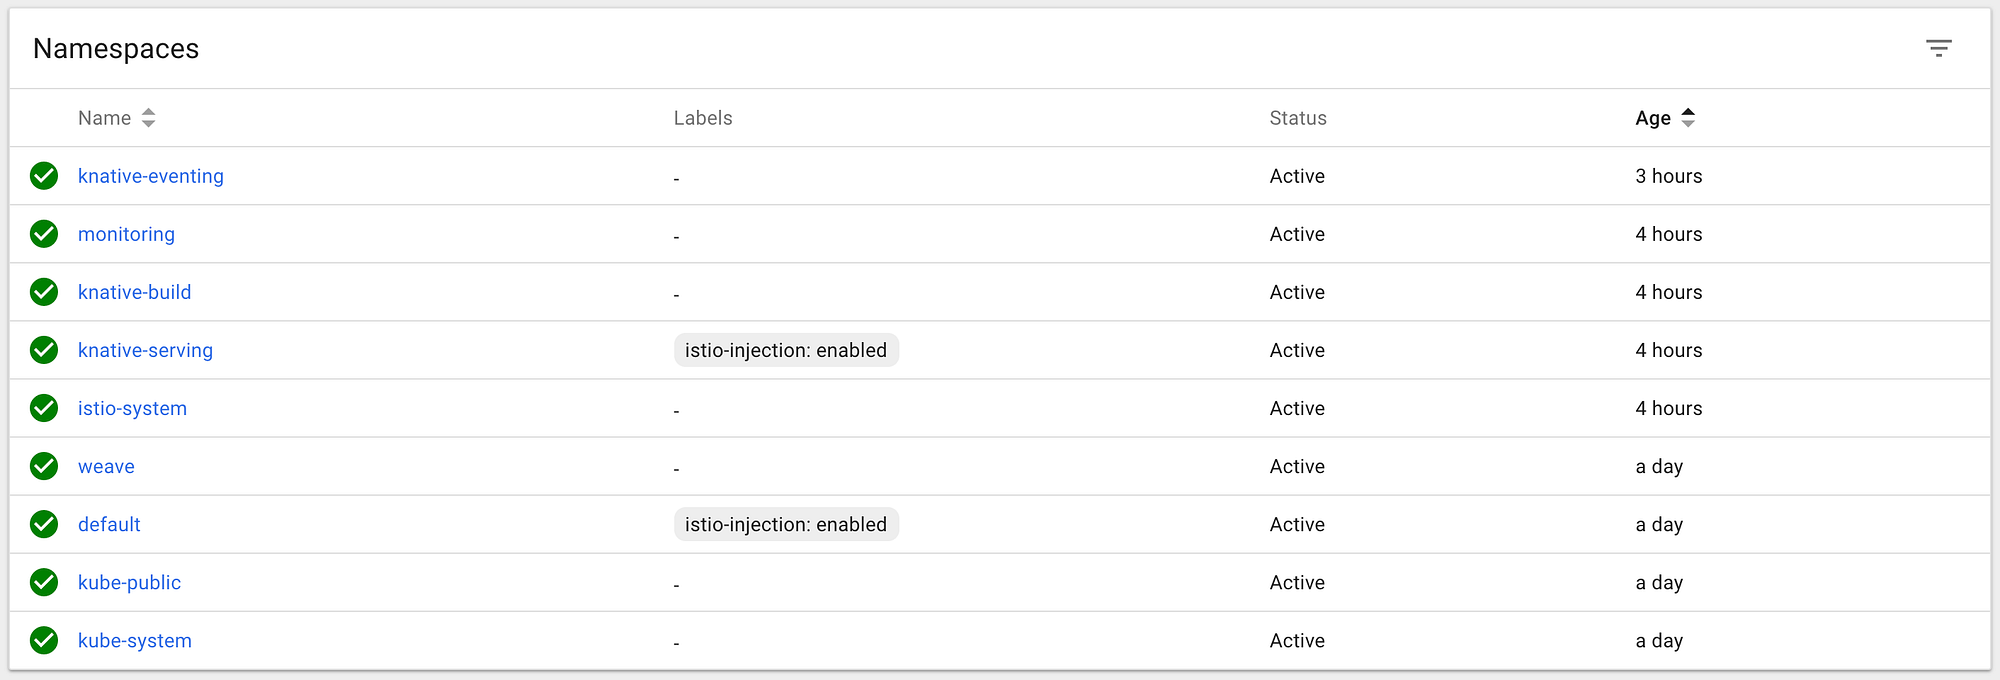Click the monitoring green status checkmark
This screenshot has width=2000, height=680.
[x=44, y=234]
